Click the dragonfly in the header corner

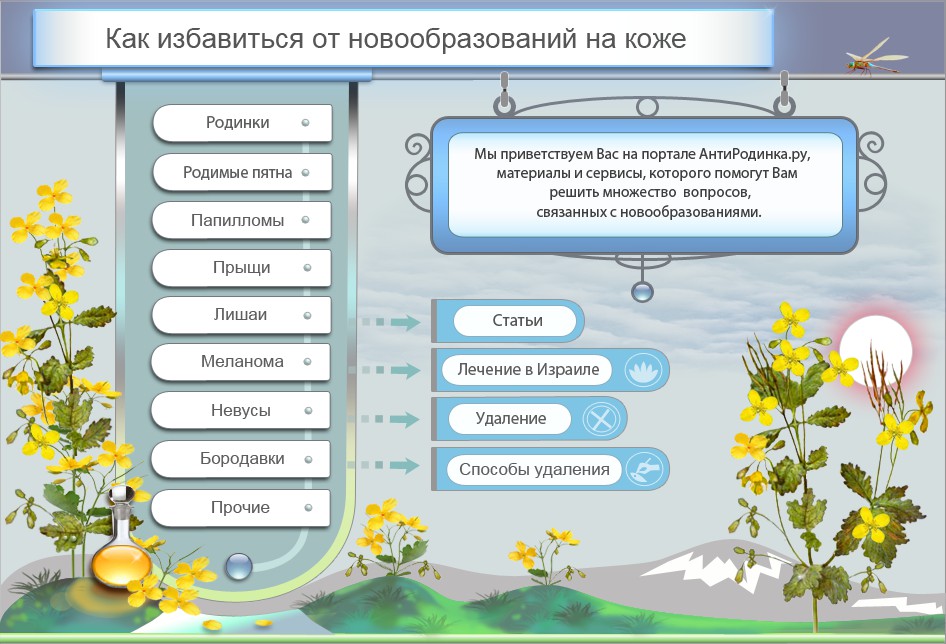[x=875, y=58]
